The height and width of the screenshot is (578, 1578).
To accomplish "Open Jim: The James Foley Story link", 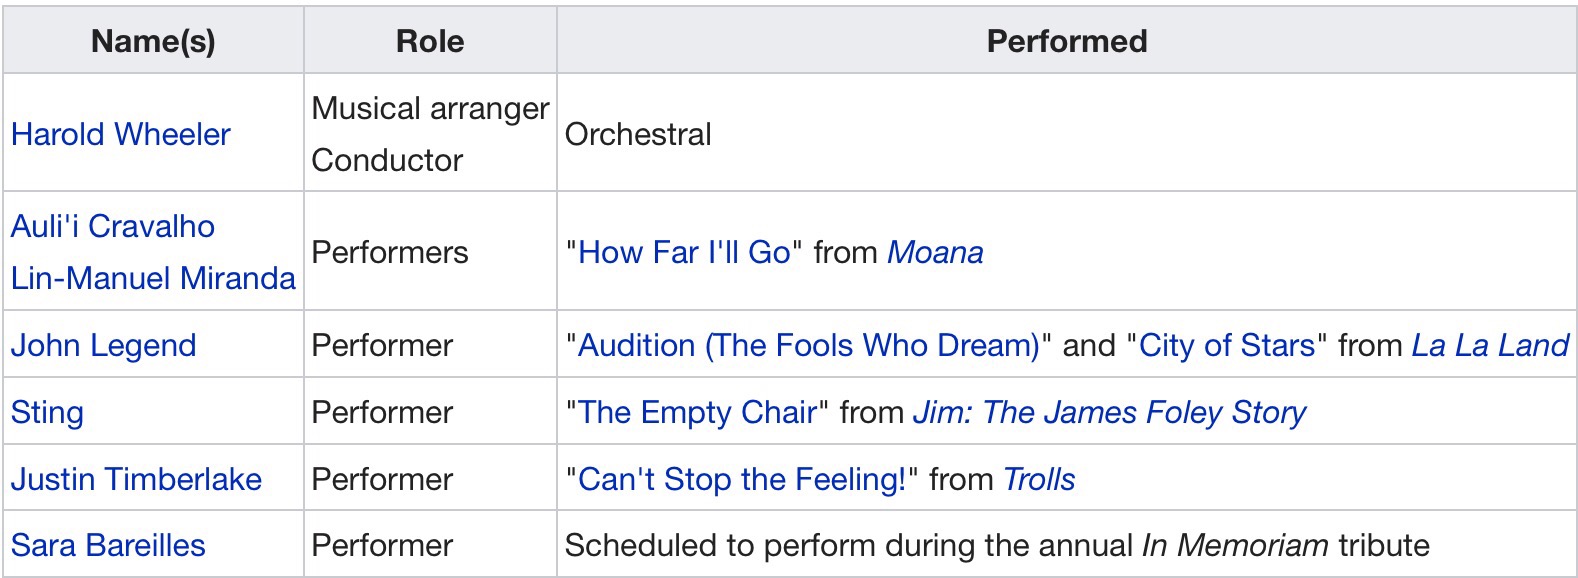I will 1109,412.
